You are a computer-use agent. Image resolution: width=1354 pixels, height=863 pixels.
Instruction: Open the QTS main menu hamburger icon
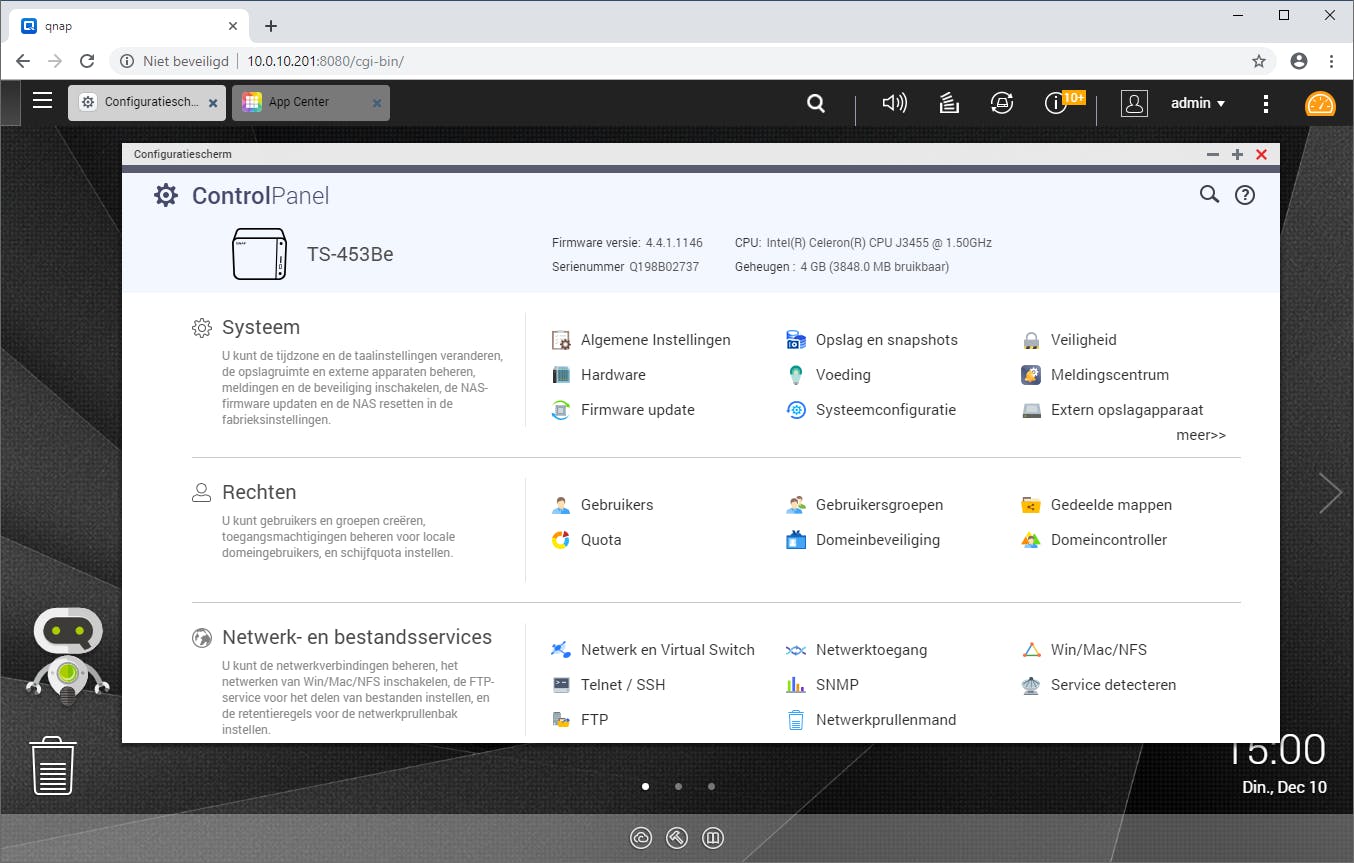click(x=42, y=100)
